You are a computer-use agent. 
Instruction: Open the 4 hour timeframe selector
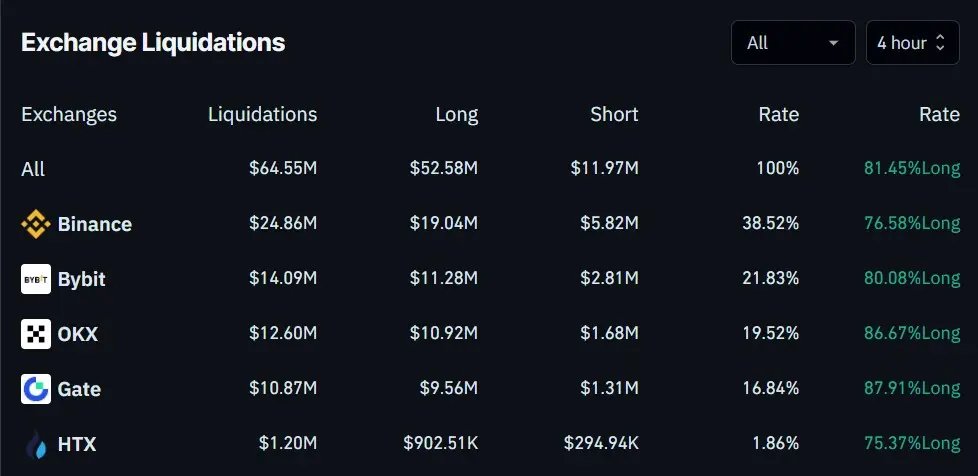click(911, 43)
